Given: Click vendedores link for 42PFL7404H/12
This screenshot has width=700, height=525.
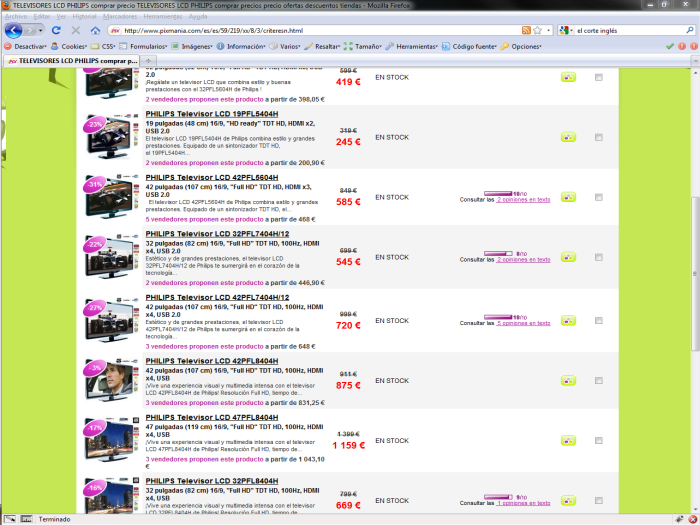Looking at the screenshot, I should click(x=204, y=346).
